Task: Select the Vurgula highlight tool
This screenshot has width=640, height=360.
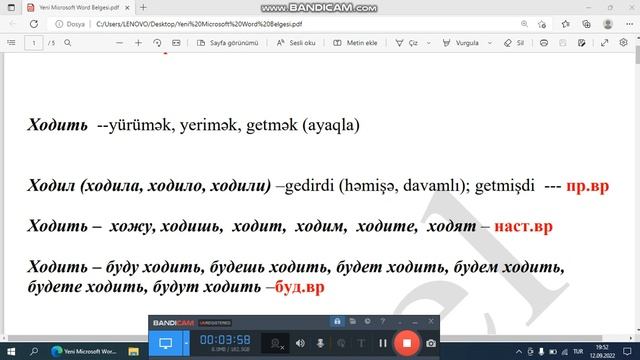Action: tap(460, 42)
